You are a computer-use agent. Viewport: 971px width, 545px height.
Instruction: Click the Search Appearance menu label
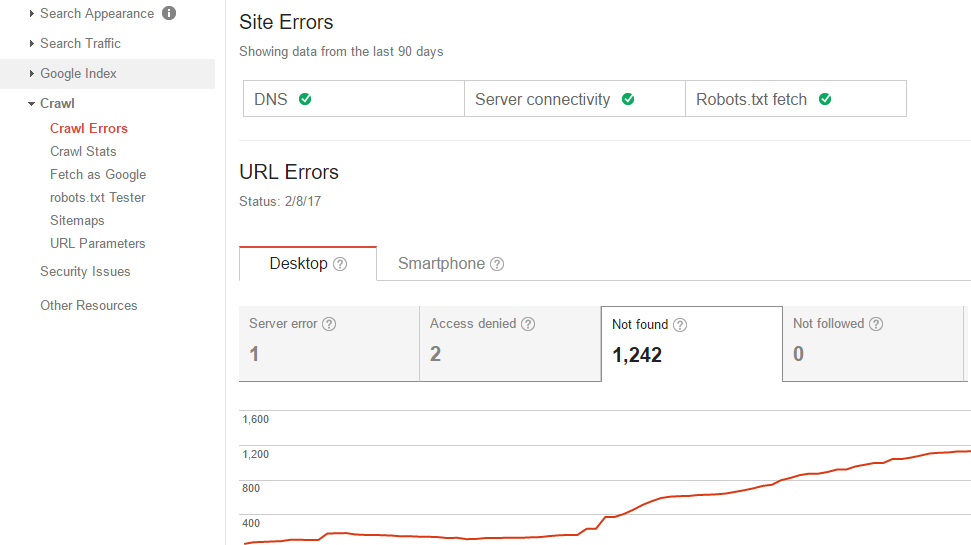tap(97, 14)
